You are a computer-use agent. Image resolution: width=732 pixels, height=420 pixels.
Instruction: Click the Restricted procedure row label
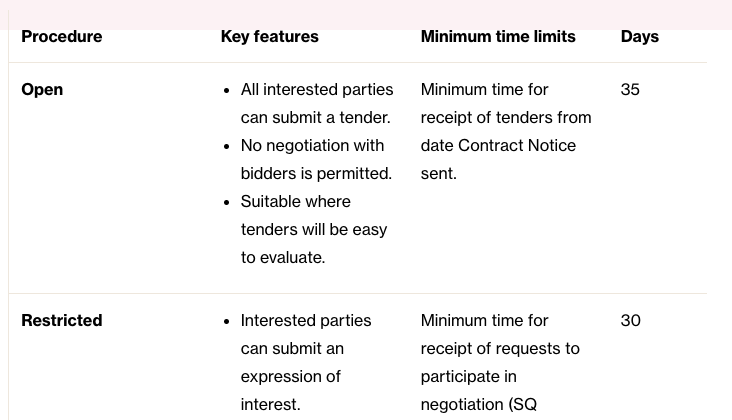click(x=61, y=320)
